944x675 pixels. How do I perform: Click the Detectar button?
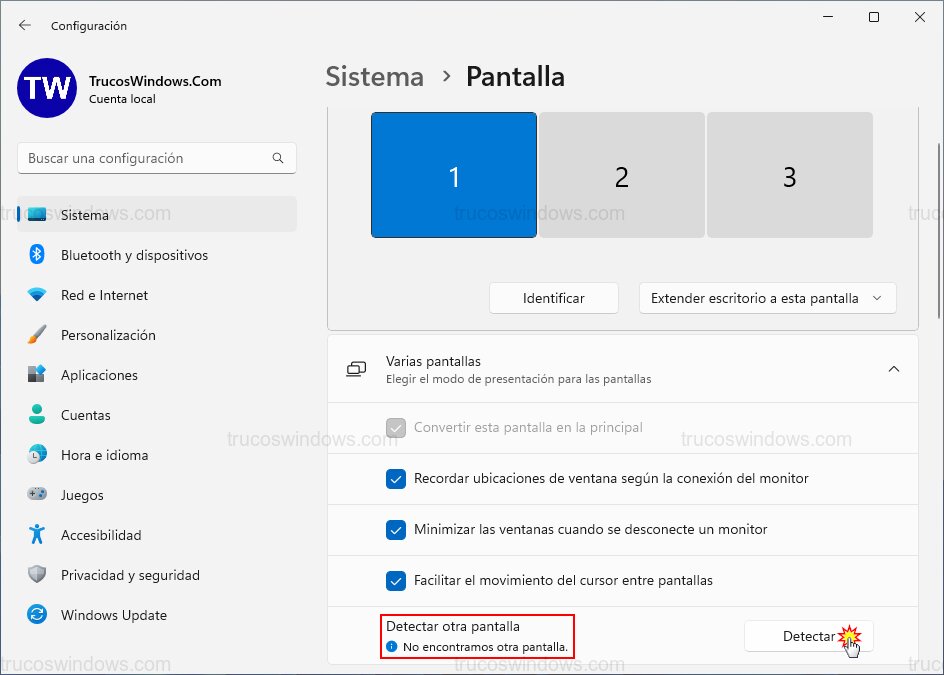click(x=808, y=636)
